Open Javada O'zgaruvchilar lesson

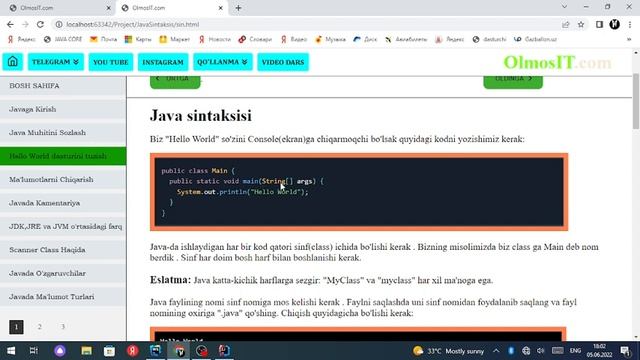[x=63, y=273]
